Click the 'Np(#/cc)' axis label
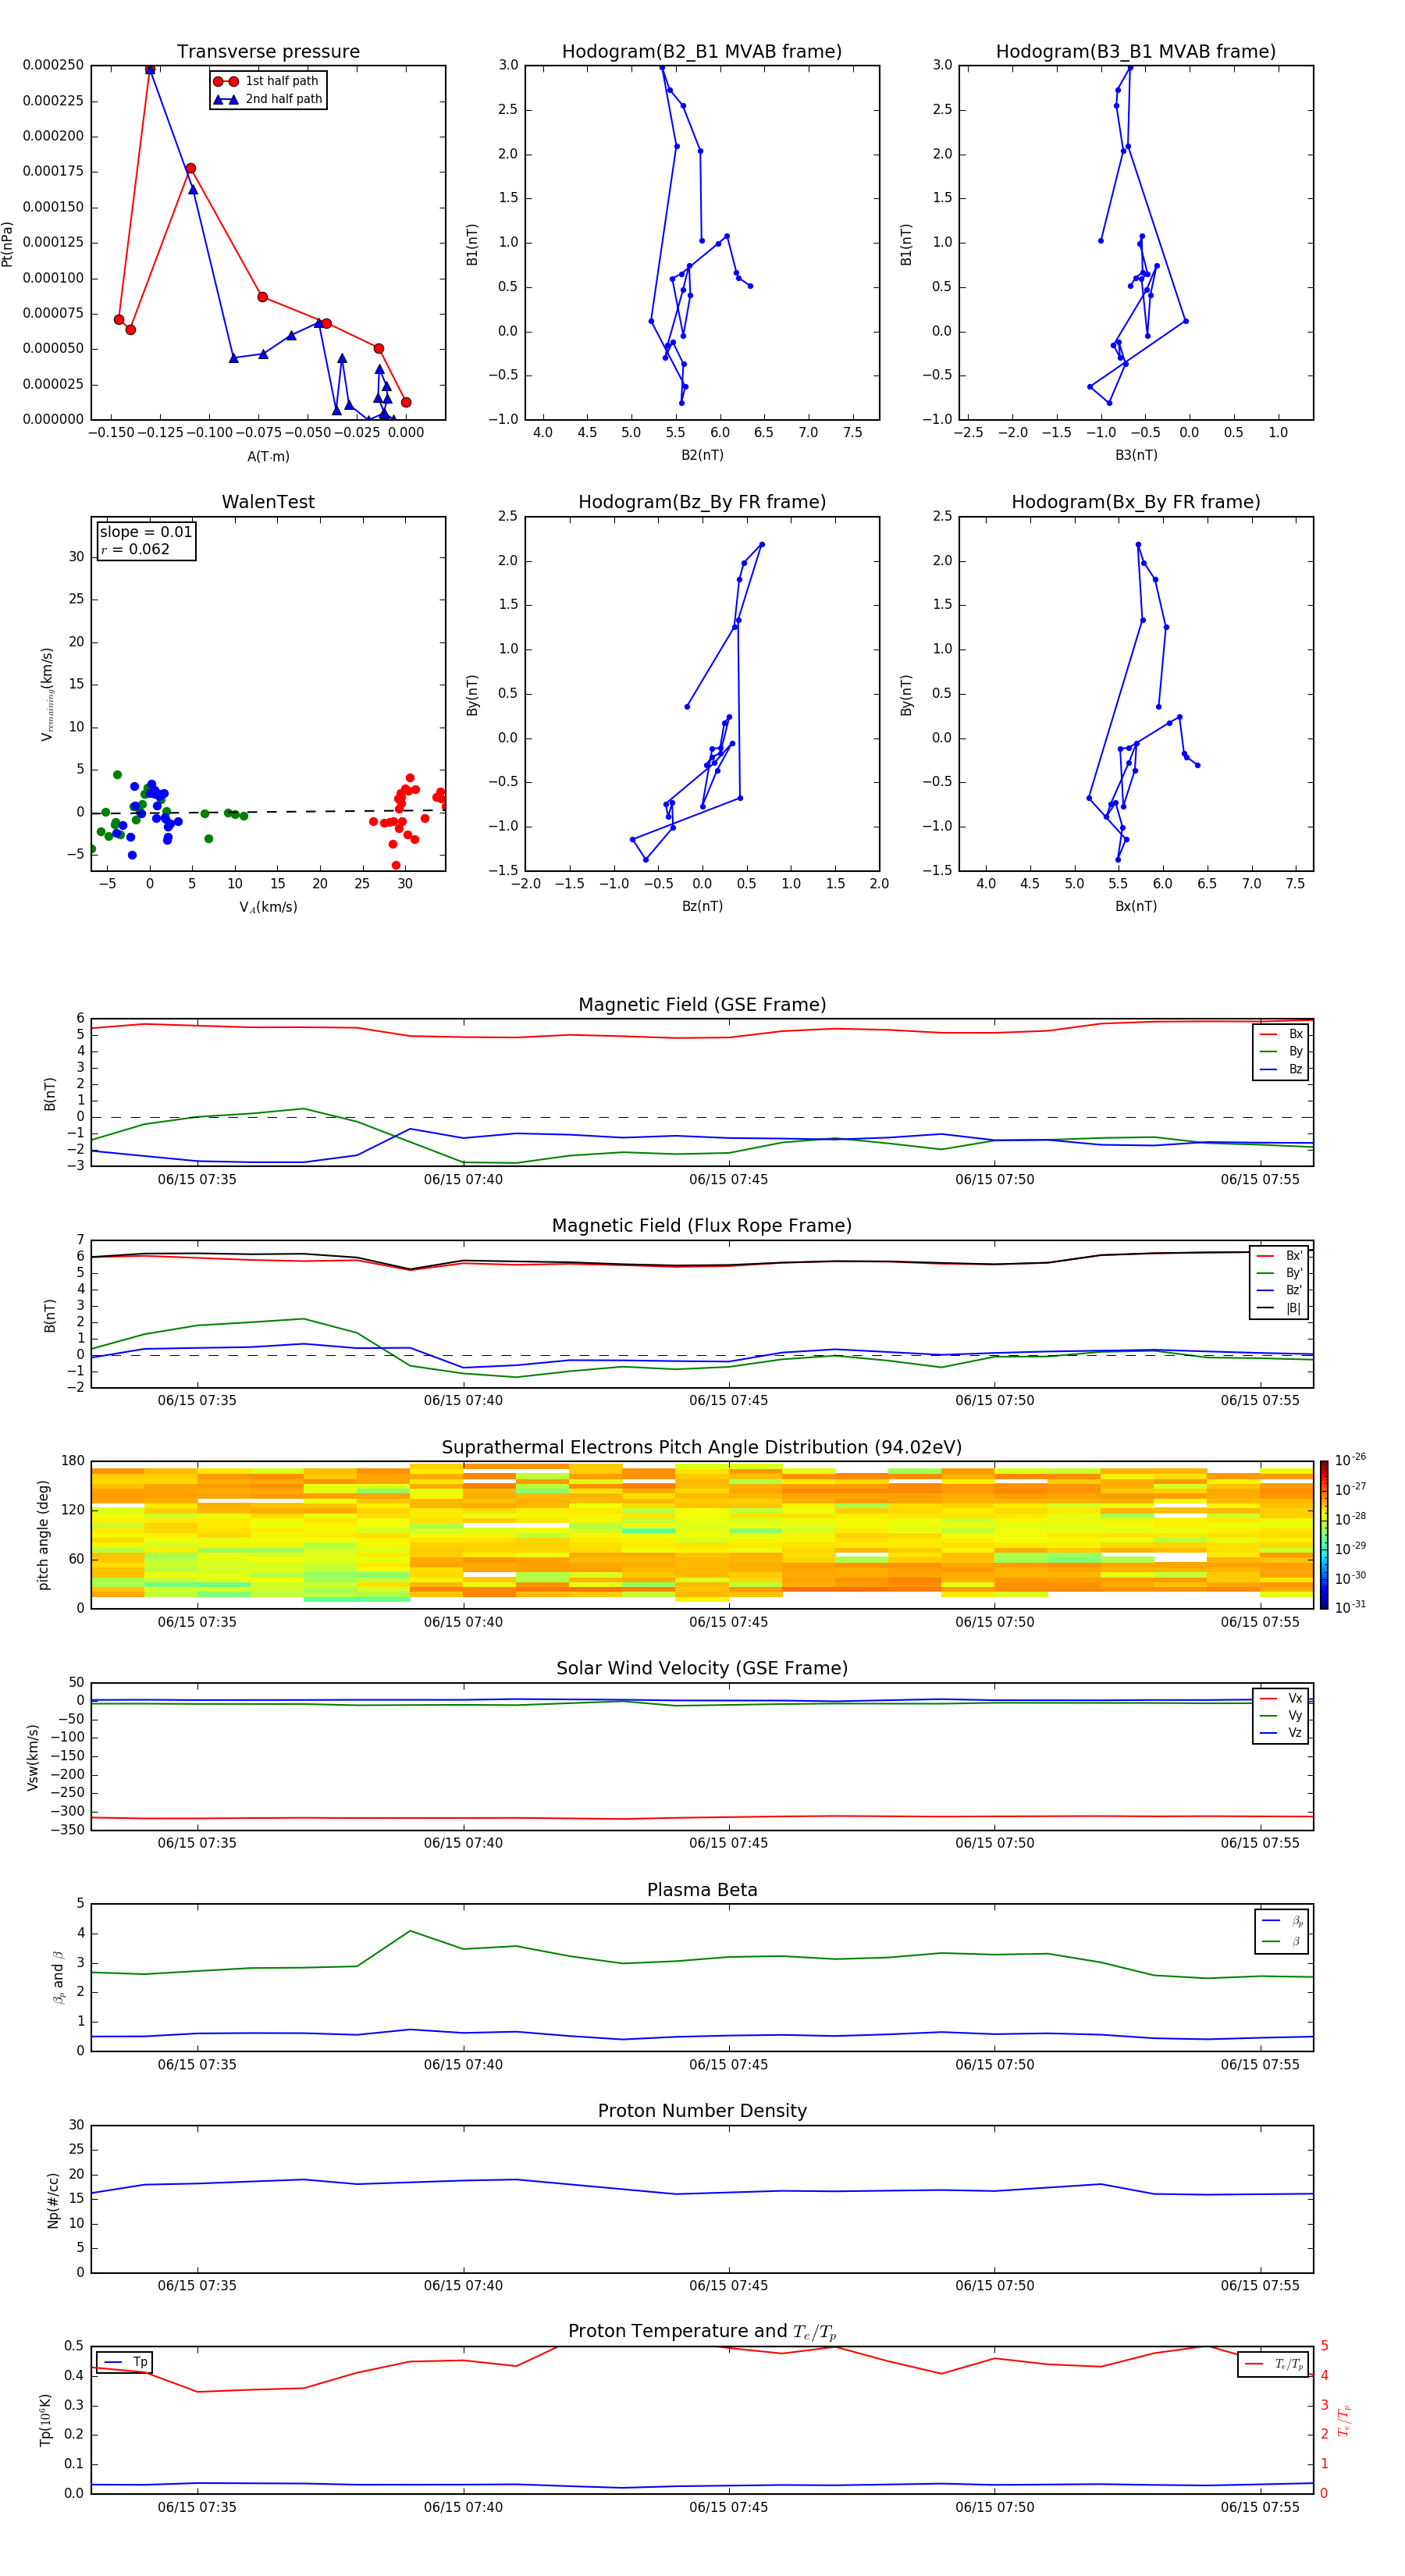 pos(53,2199)
